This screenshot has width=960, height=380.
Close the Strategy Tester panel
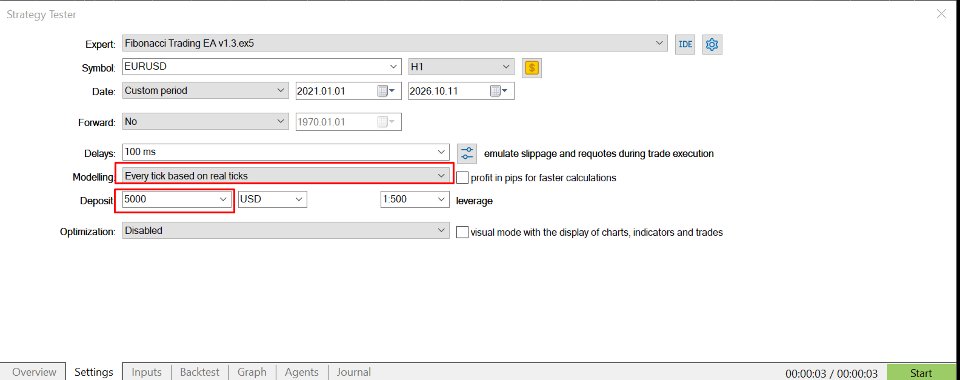click(x=942, y=13)
